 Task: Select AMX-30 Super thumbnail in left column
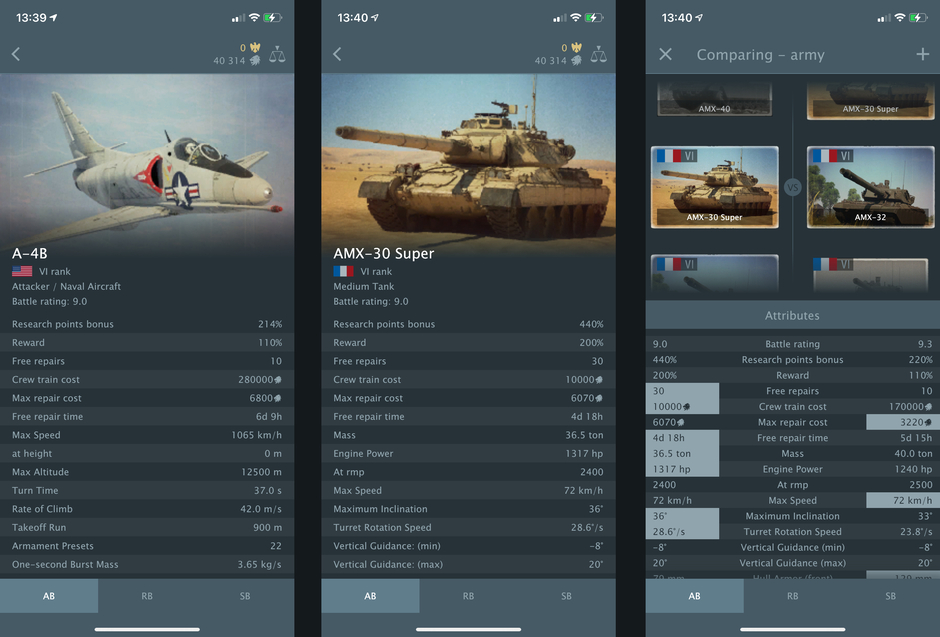(x=715, y=187)
